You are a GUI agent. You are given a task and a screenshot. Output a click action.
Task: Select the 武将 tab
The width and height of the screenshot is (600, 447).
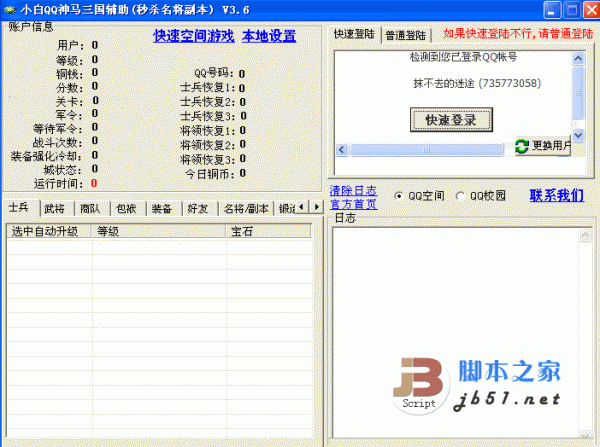[54, 209]
